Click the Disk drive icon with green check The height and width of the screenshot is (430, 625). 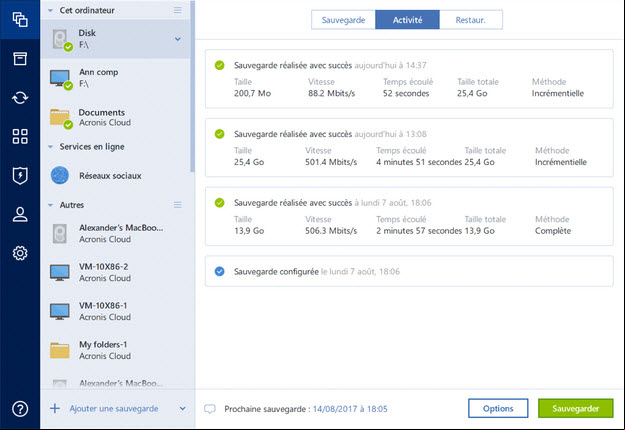61,40
